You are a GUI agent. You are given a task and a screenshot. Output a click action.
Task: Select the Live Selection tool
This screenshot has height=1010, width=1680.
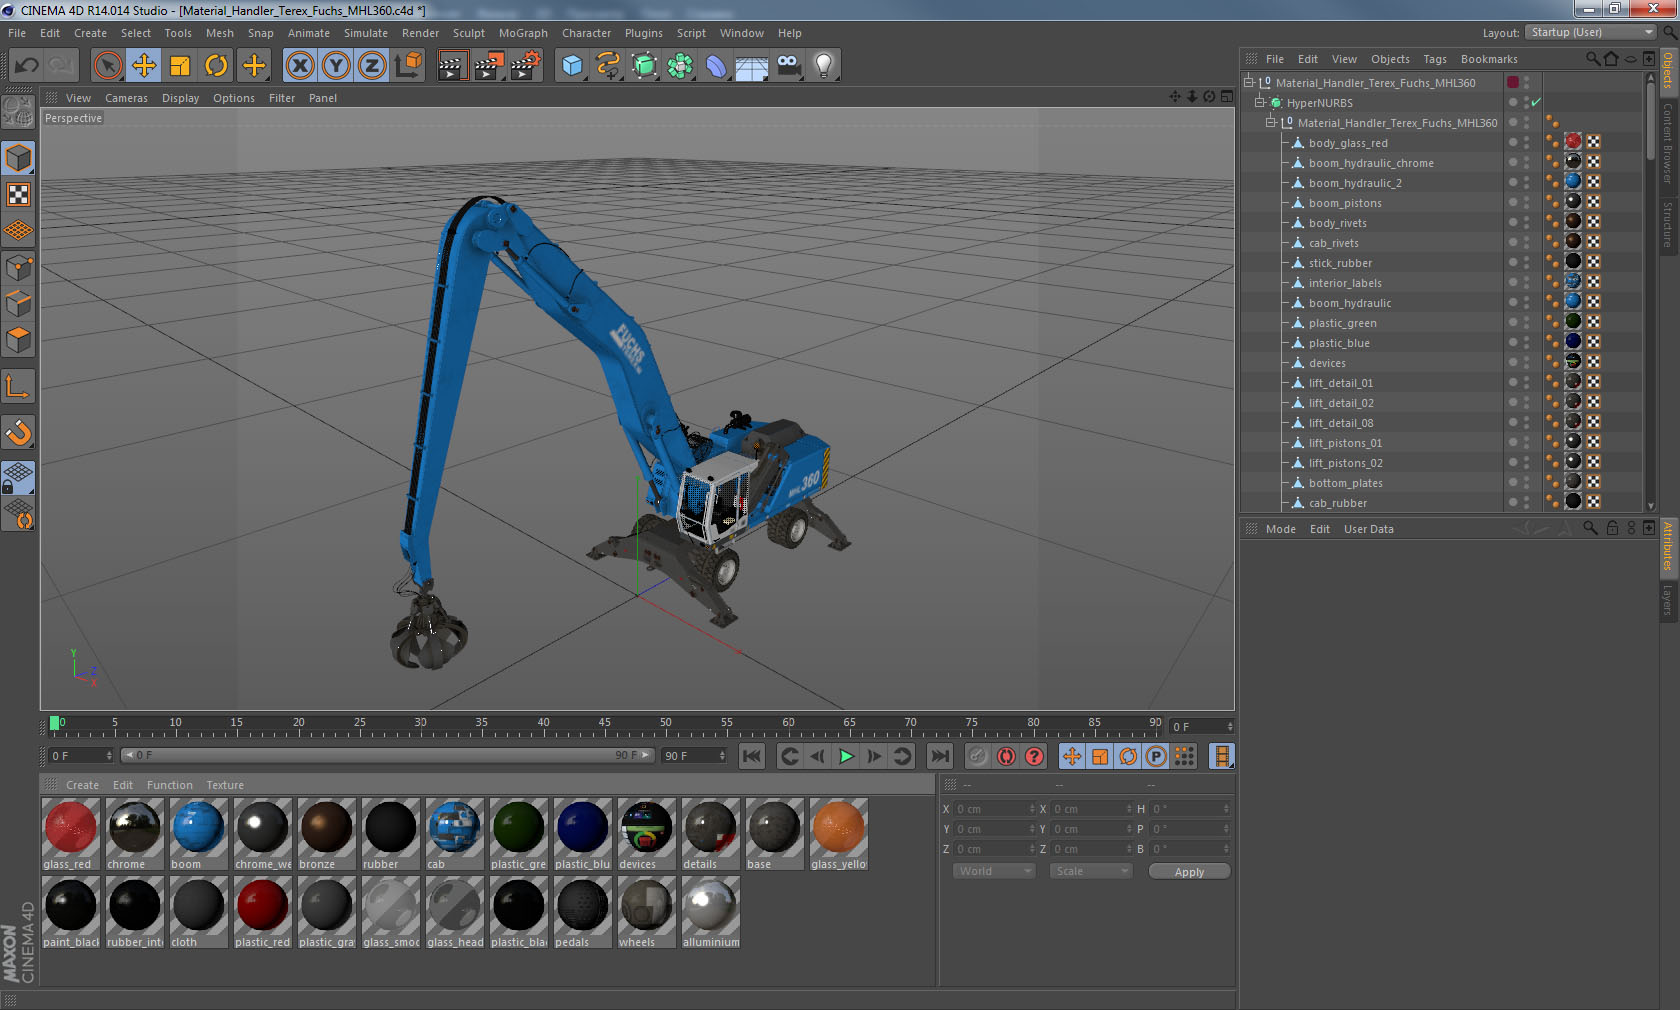pyautogui.click(x=107, y=66)
